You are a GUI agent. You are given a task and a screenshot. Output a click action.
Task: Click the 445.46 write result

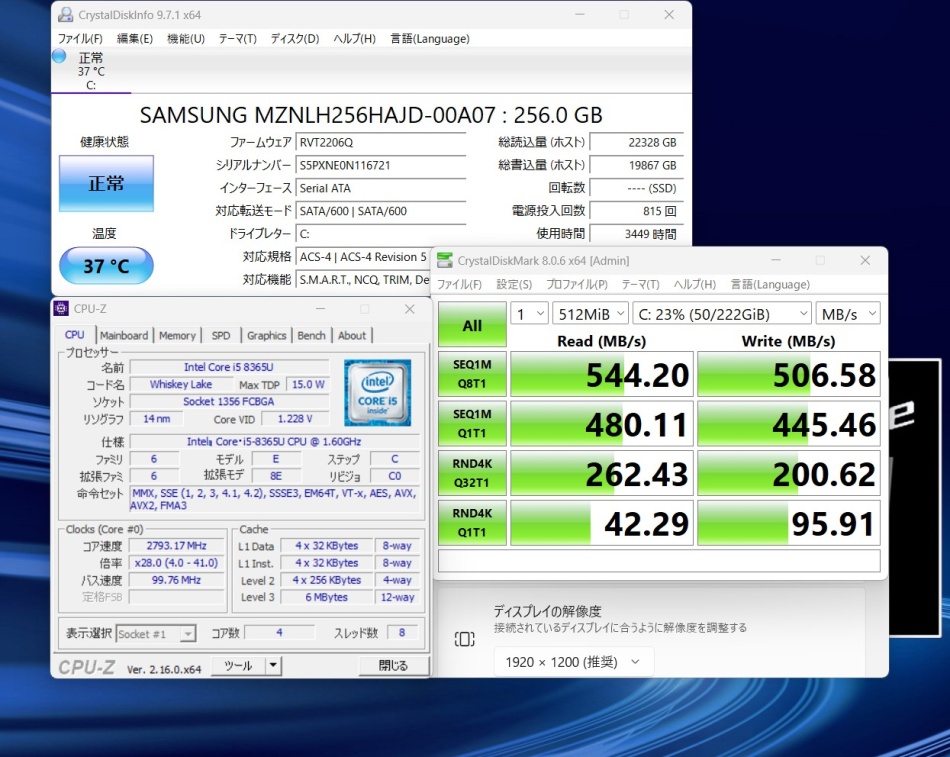(789, 424)
